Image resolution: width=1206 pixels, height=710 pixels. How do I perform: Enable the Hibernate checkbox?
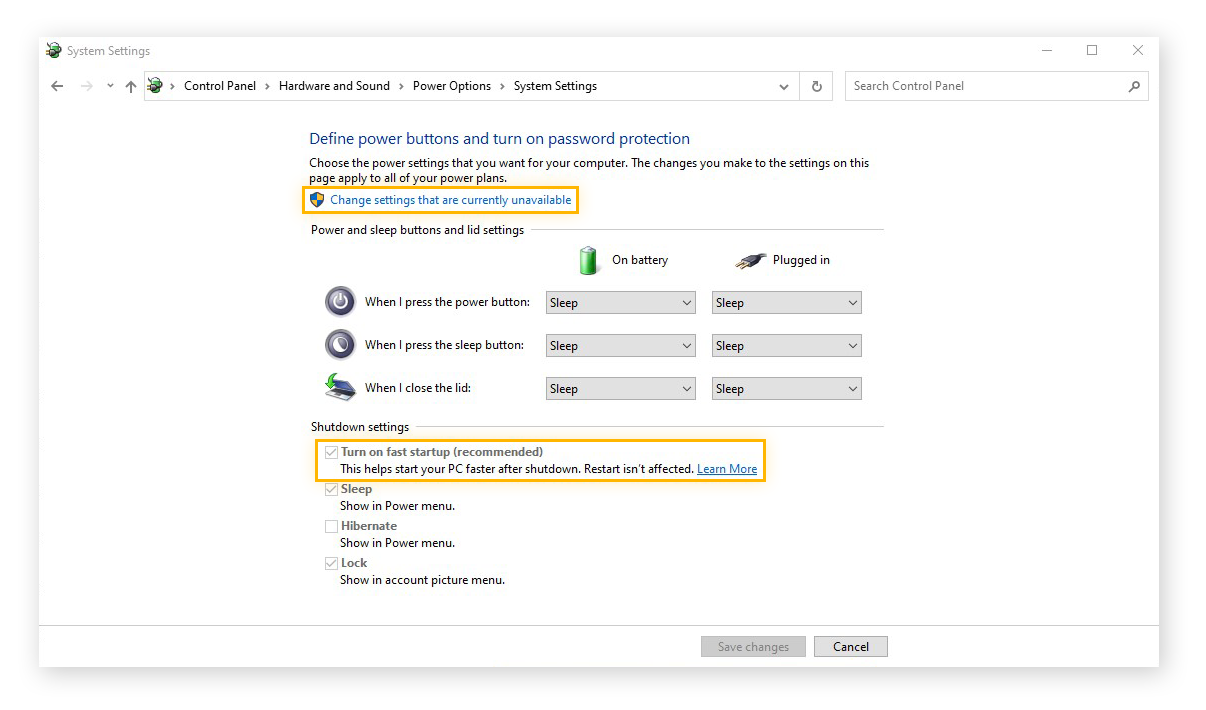(331, 525)
